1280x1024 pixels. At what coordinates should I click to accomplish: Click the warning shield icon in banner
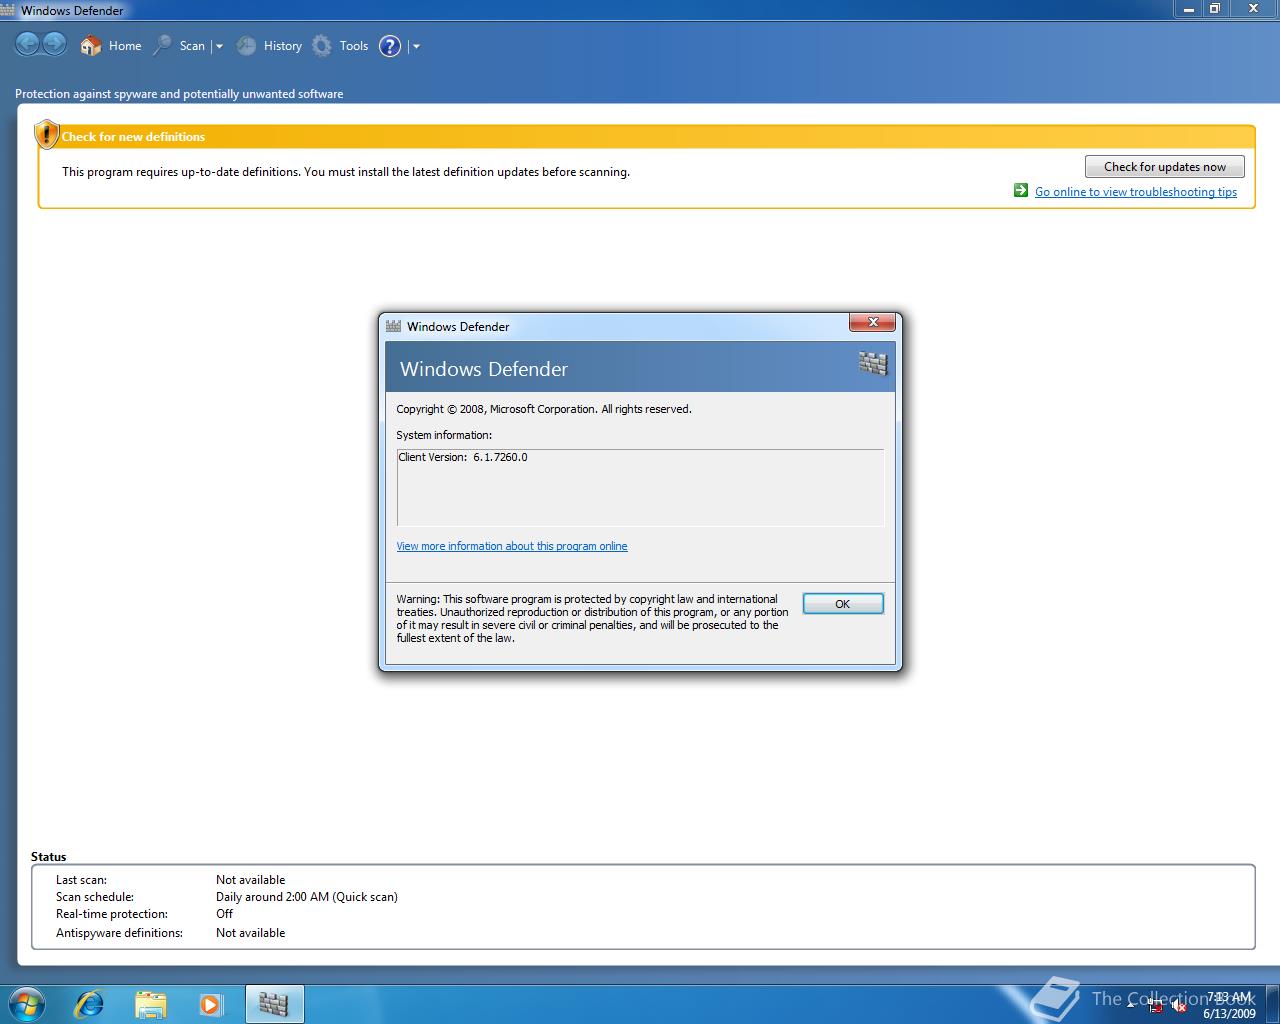click(46, 135)
